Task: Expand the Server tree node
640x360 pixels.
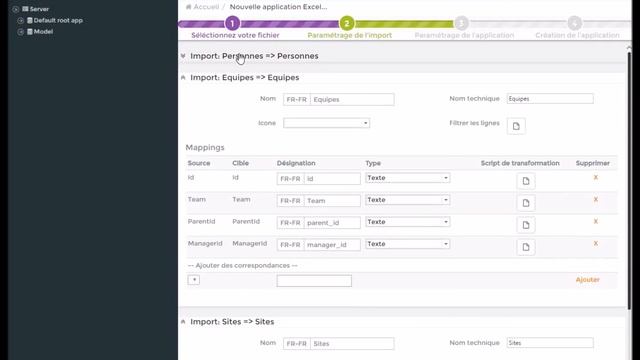Action: tap(16, 9)
